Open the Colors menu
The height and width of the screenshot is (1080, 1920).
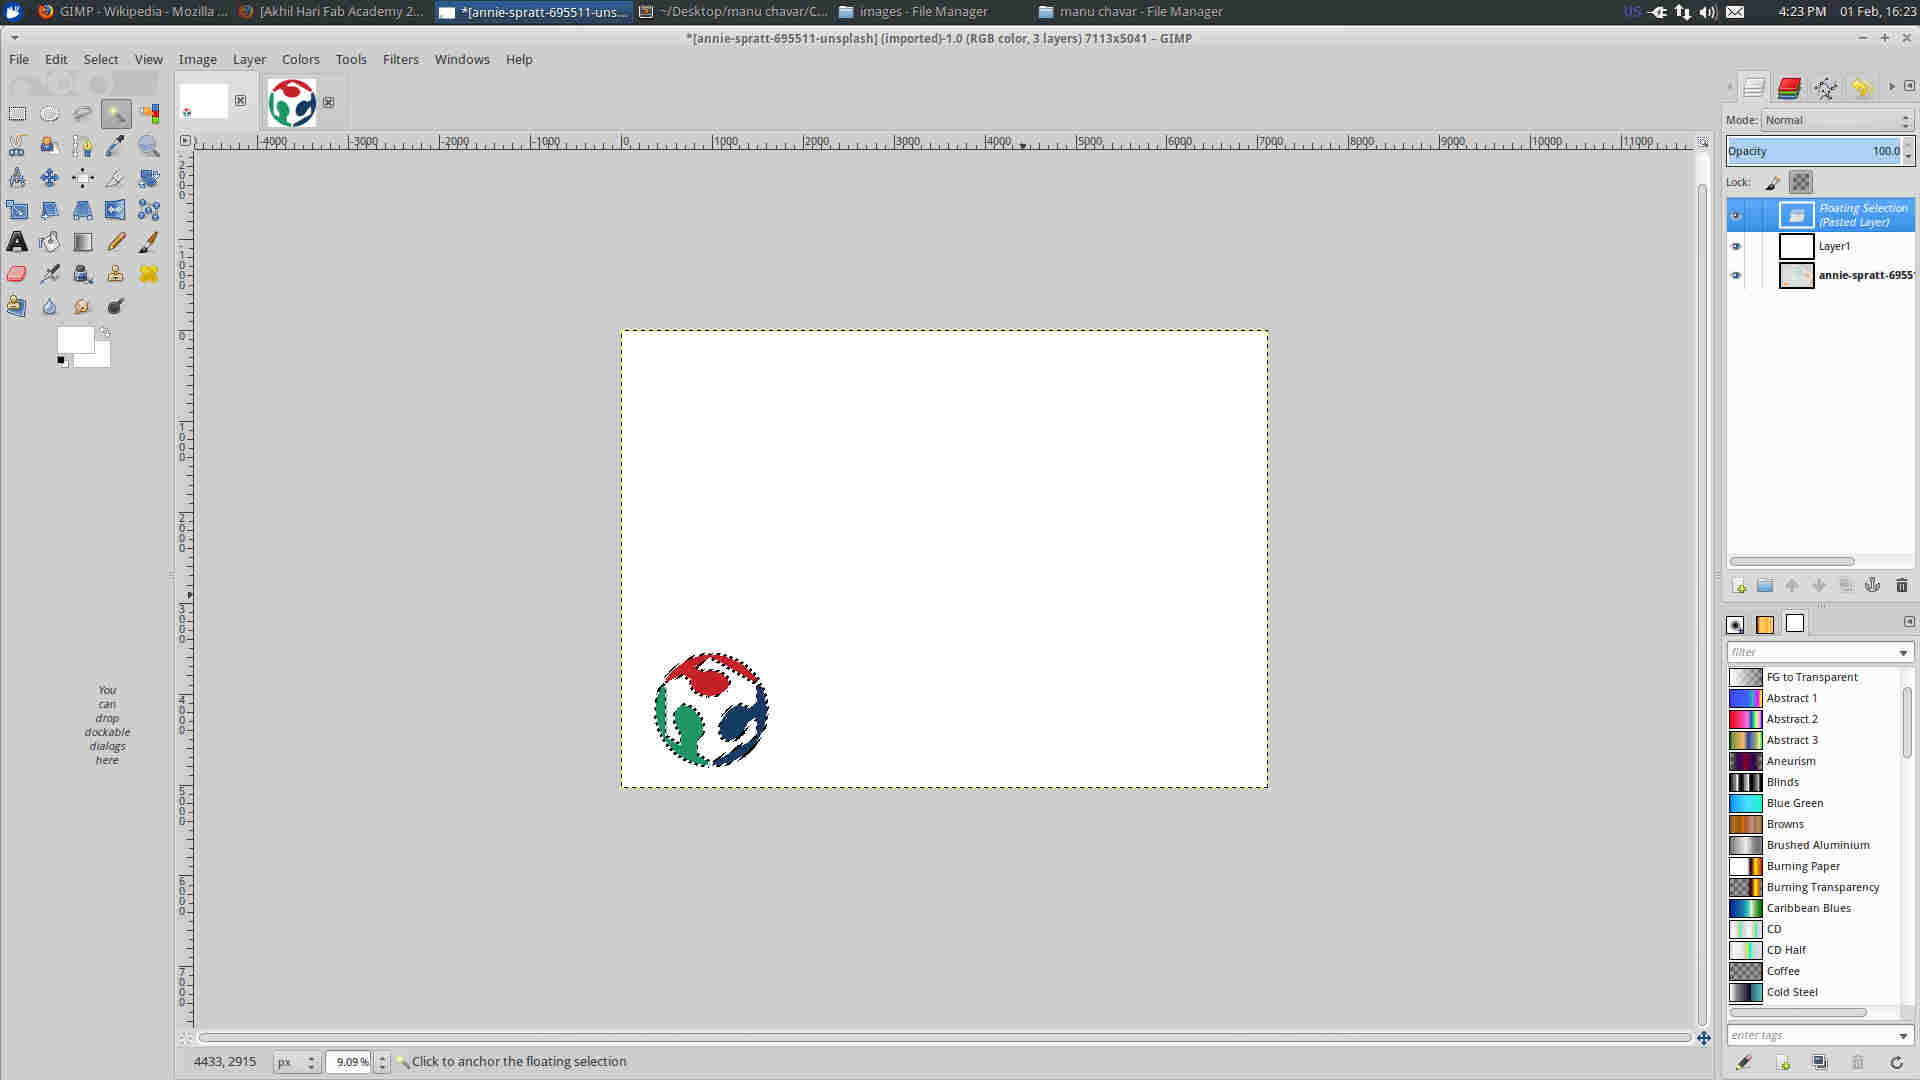(x=299, y=58)
